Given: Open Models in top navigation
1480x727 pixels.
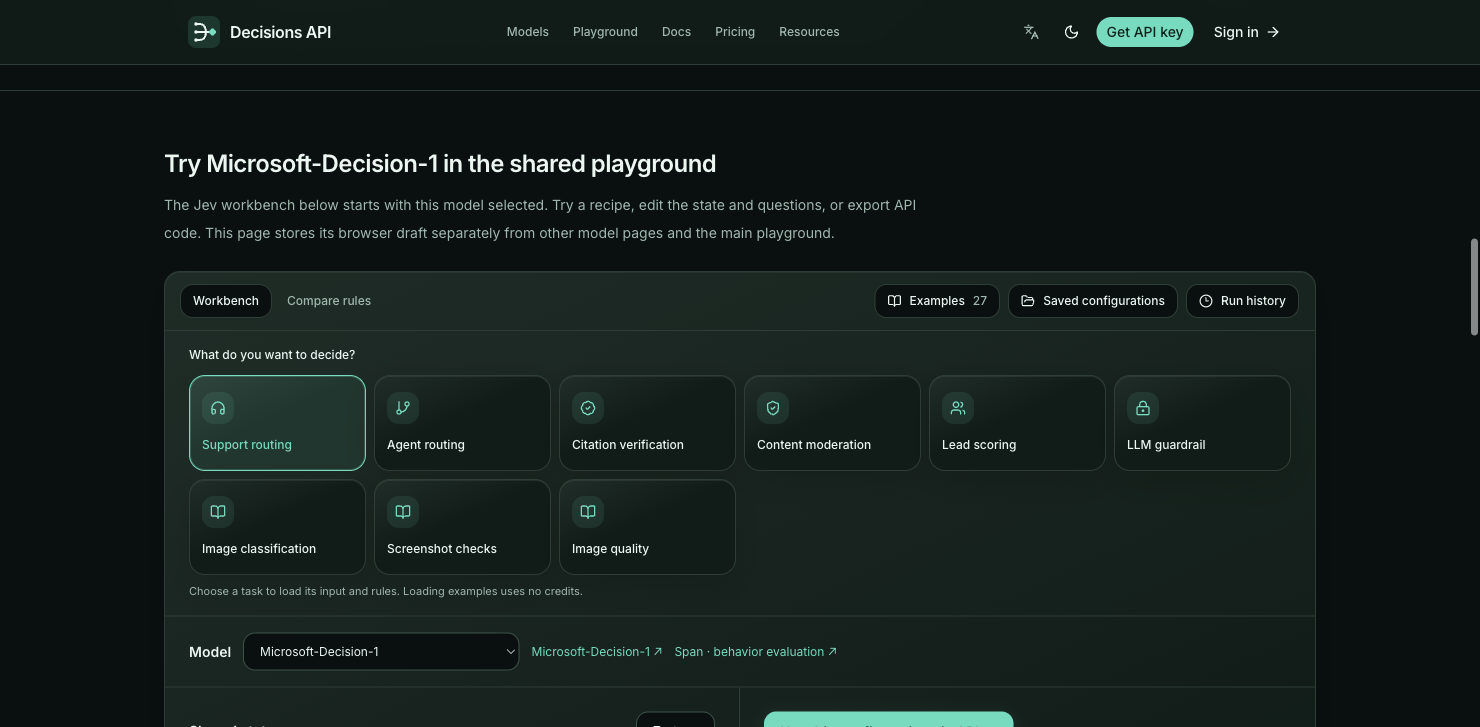Looking at the screenshot, I should (527, 32).
